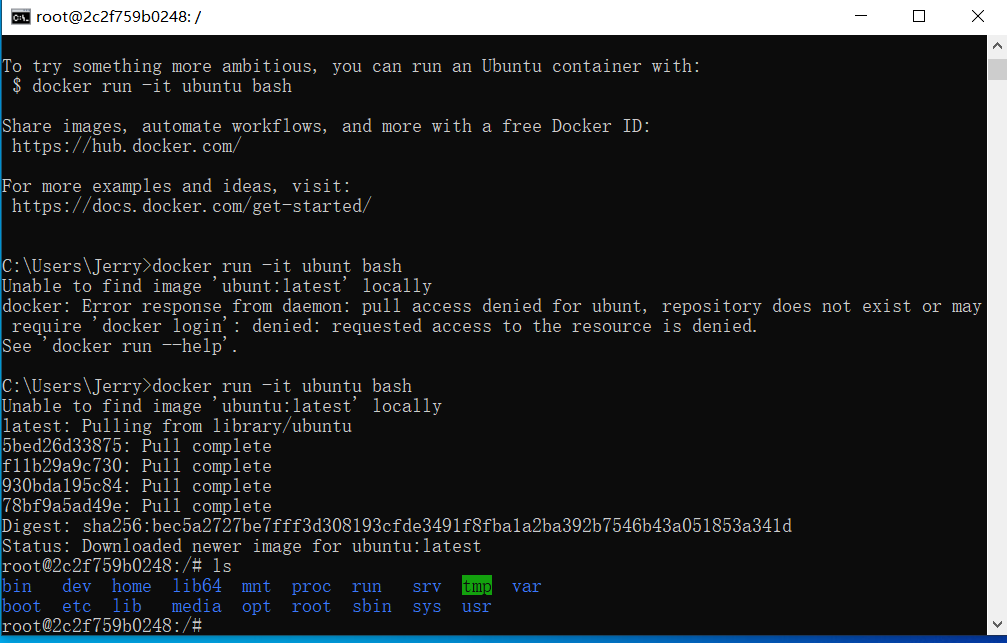This screenshot has width=1007, height=643.
Task: Click the 'docker: Error response from daemon' line
Action: (x=492, y=306)
